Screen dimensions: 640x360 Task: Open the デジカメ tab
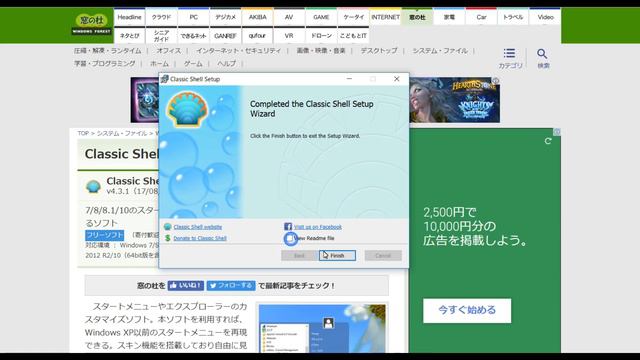pos(225,17)
